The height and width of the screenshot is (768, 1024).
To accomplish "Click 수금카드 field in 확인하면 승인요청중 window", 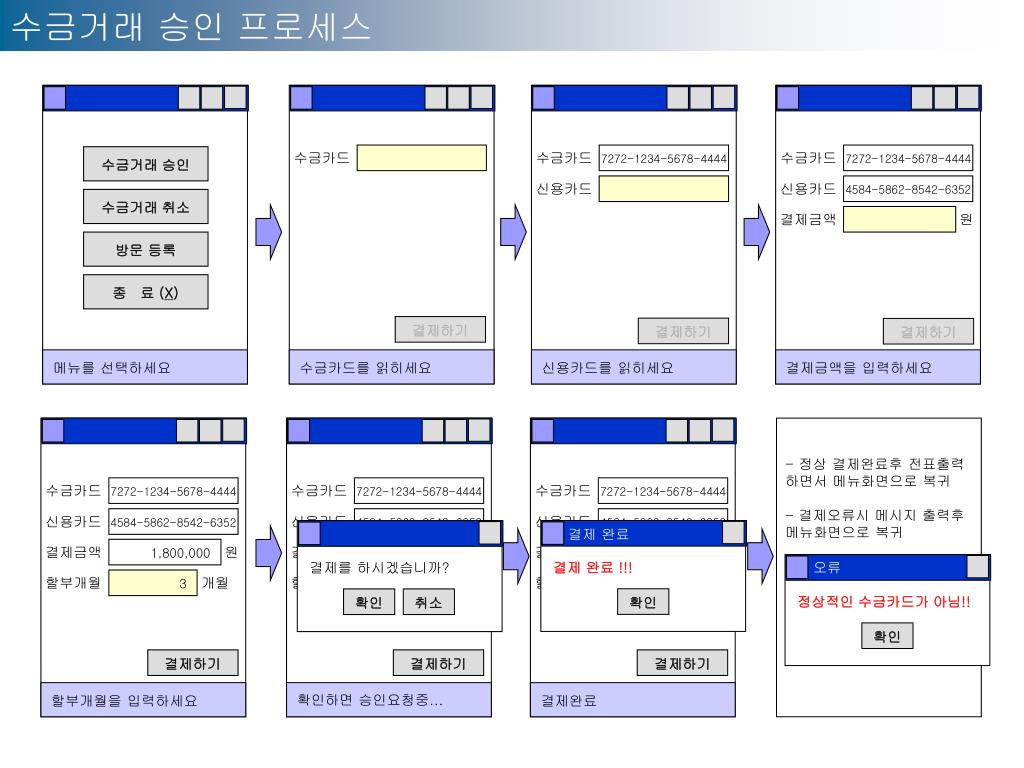I will point(419,491).
